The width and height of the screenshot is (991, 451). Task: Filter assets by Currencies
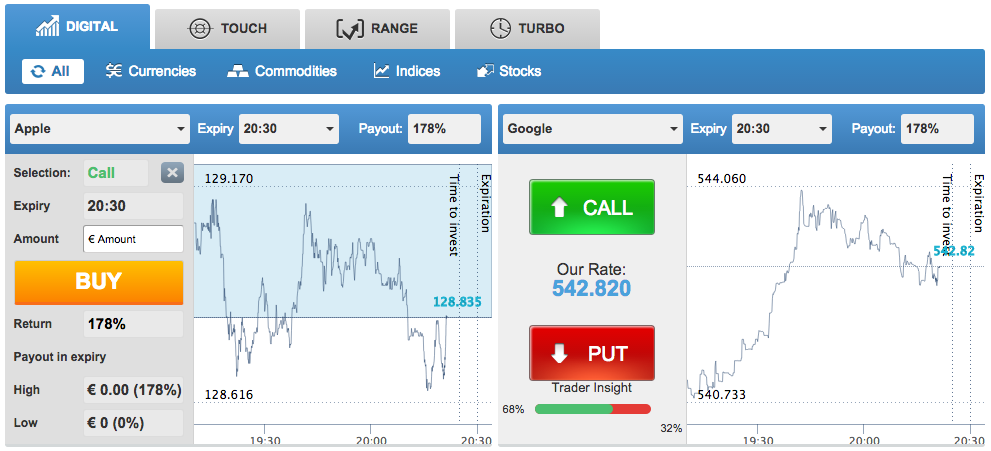(150, 71)
